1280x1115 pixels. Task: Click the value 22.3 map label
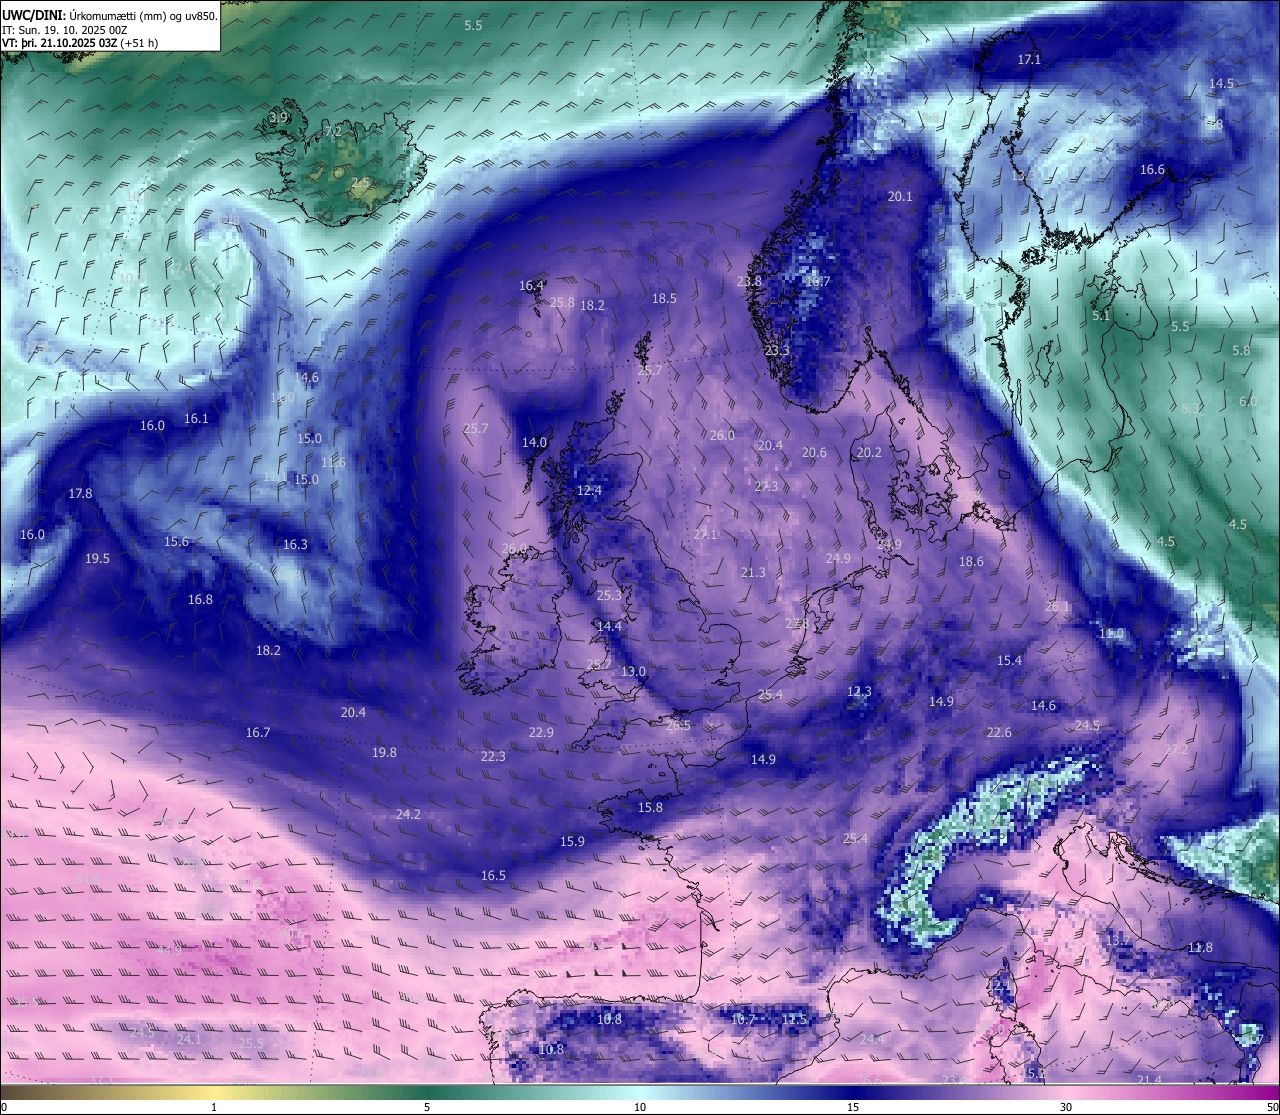click(493, 757)
